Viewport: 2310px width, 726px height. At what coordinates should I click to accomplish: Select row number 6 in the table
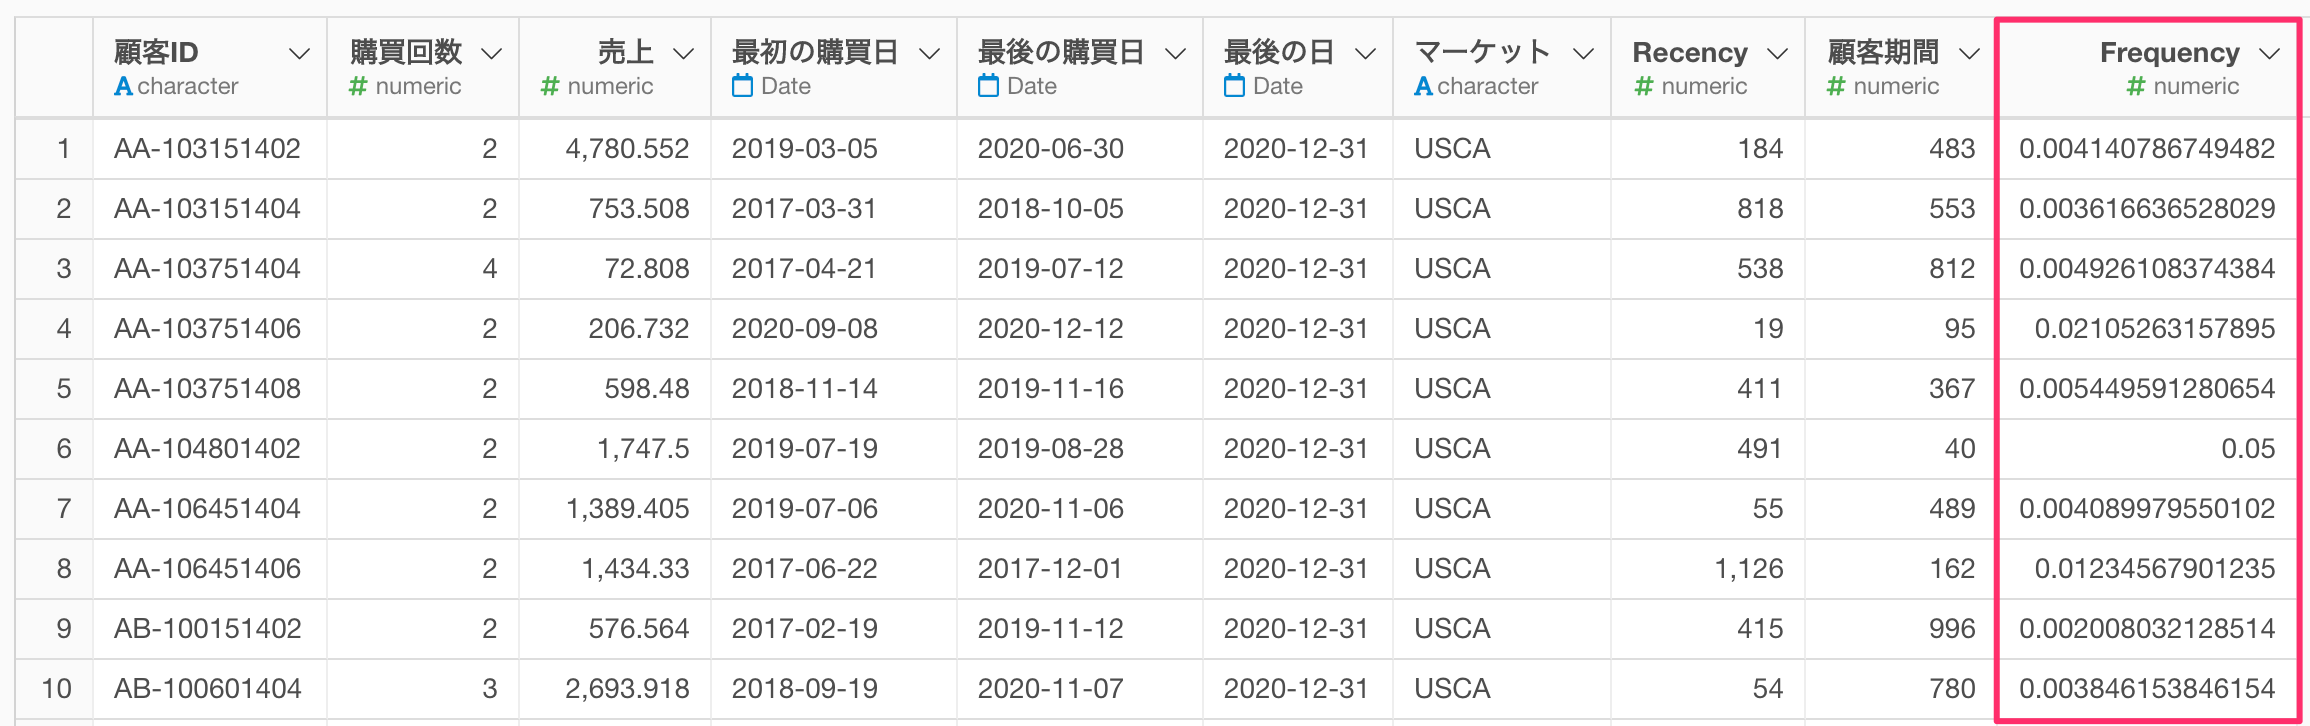tap(63, 448)
